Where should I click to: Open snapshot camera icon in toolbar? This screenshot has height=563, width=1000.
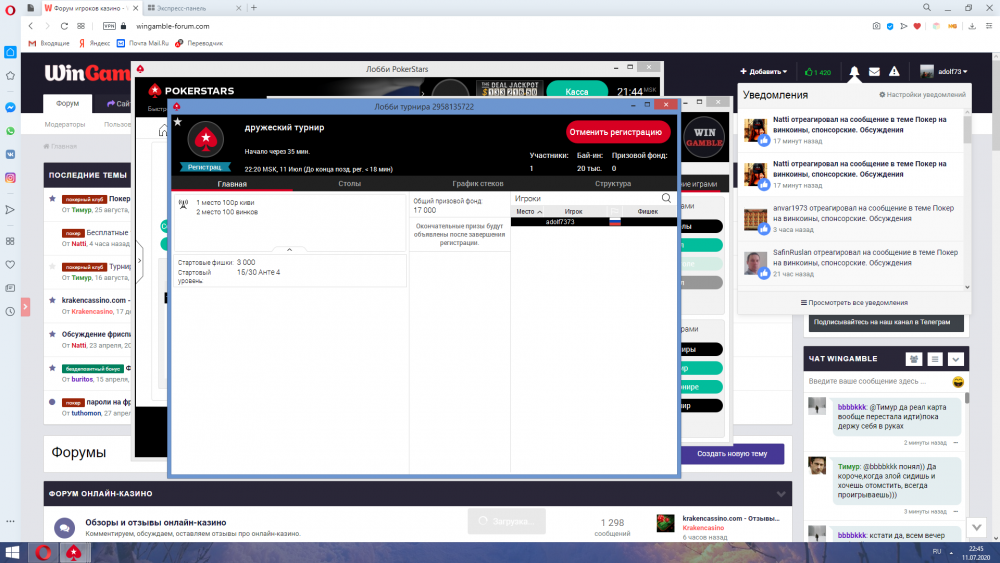(x=876, y=26)
